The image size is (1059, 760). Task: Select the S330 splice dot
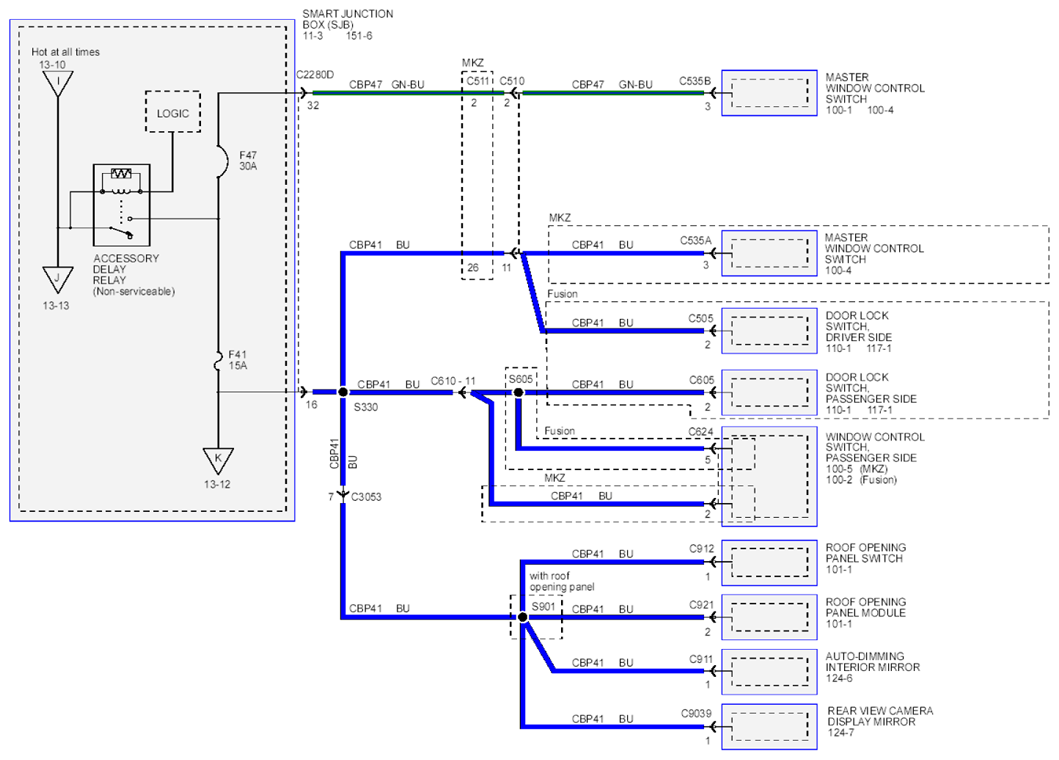343,392
